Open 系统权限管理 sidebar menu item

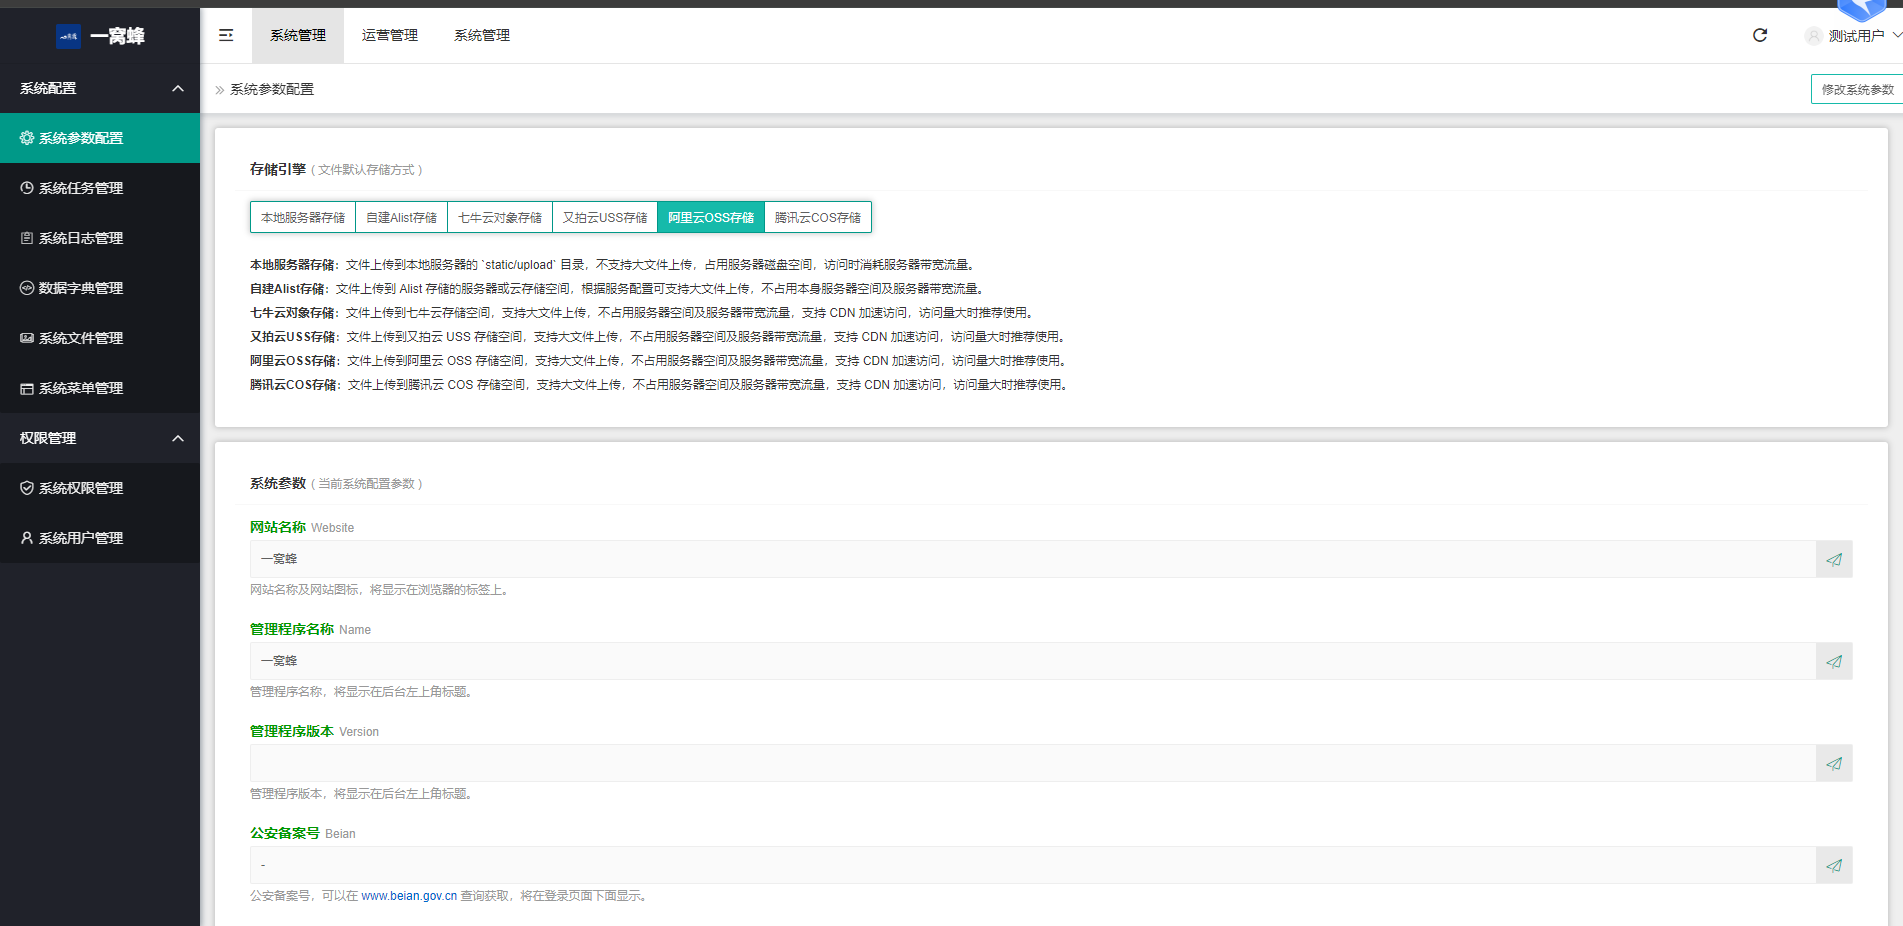(100, 488)
